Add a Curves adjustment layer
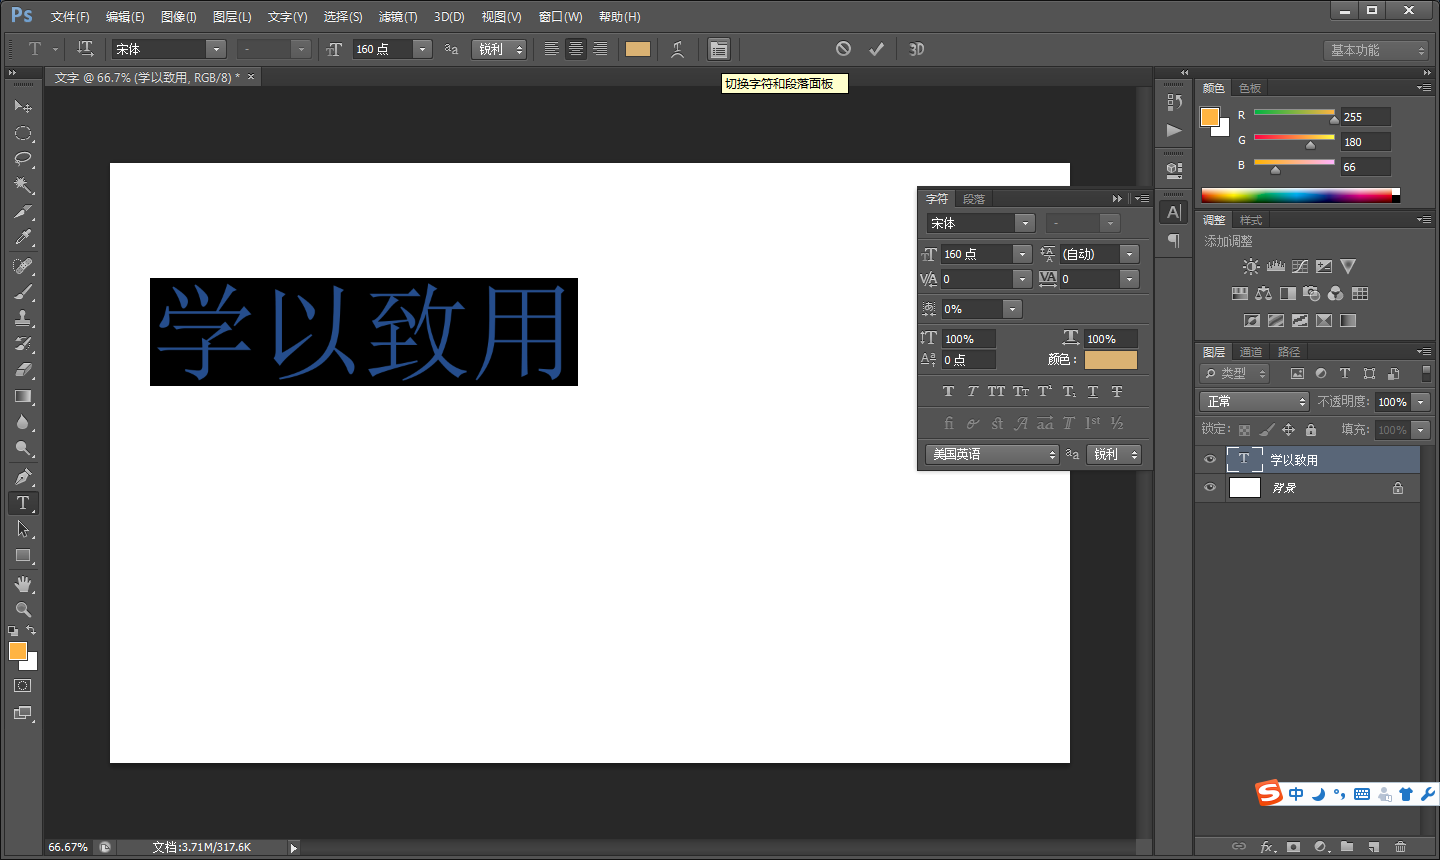The width and height of the screenshot is (1440, 860). pyautogui.click(x=1300, y=266)
